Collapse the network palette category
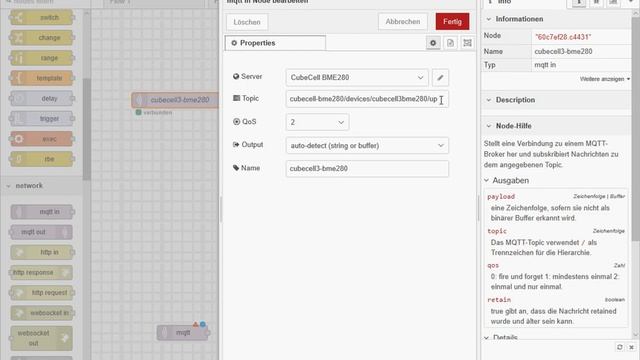The image size is (640, 360). [x=41, y=186]
